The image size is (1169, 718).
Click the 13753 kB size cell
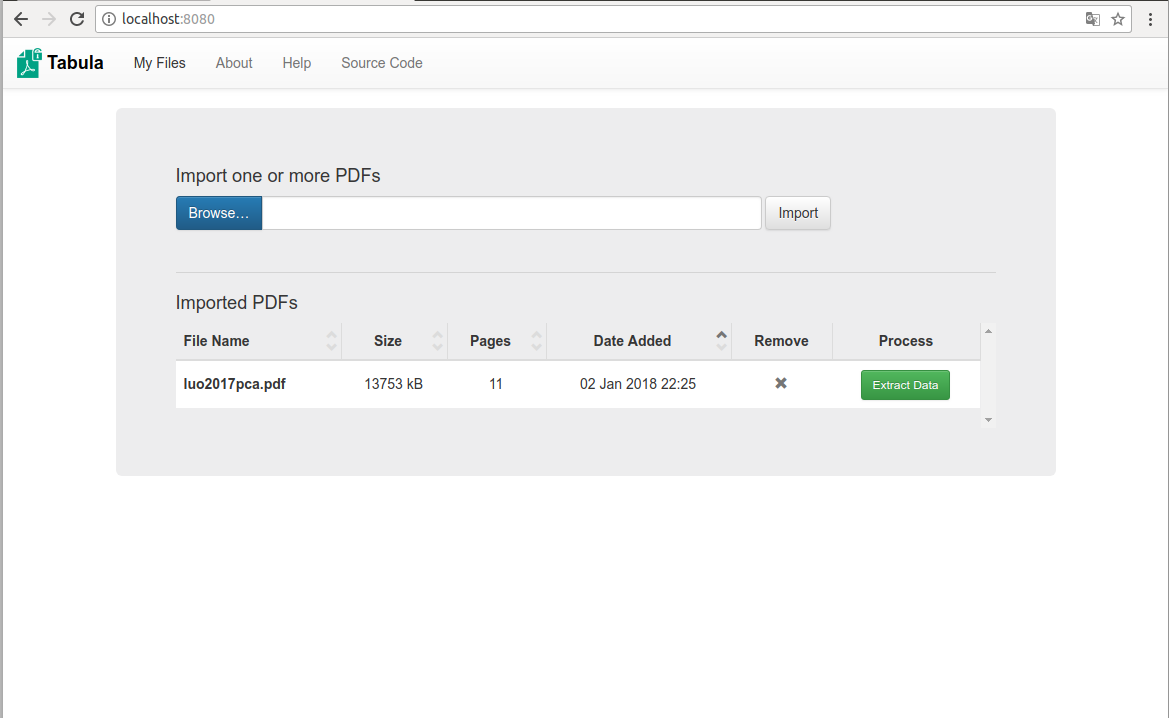[394, 384]
